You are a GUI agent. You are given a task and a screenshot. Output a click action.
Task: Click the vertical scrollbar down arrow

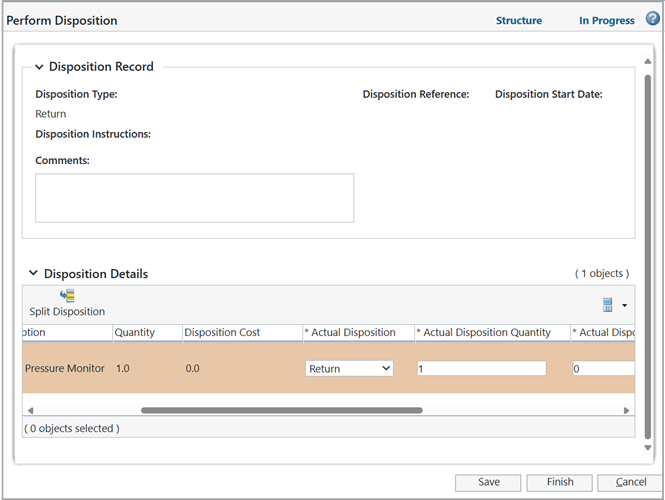coord(648,447)
